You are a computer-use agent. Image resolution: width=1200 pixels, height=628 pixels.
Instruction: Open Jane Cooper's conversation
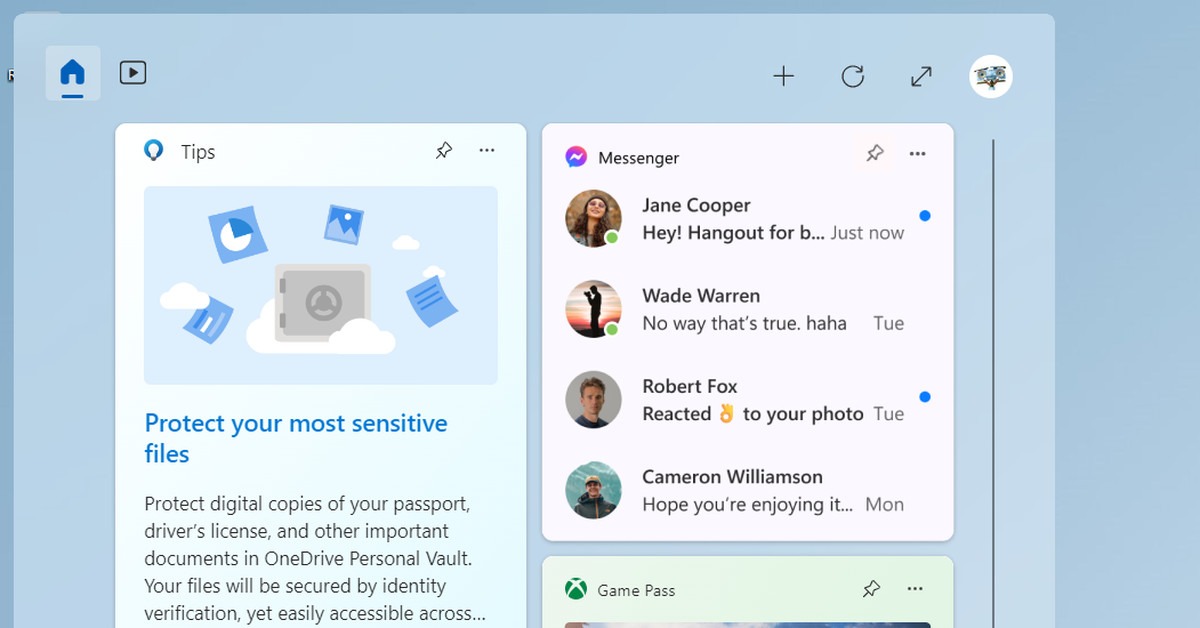(x=748, y=219)
